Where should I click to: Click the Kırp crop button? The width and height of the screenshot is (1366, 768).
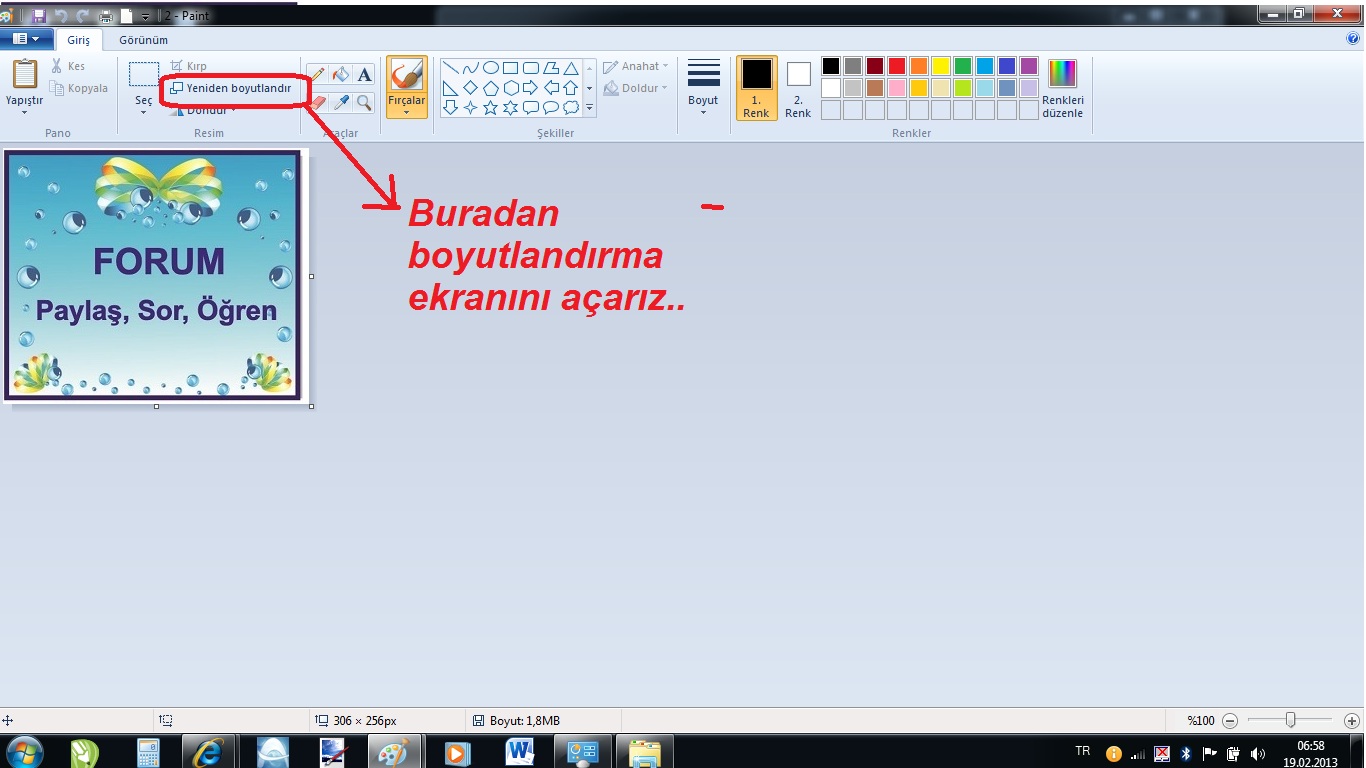click(x=188, y=66)
